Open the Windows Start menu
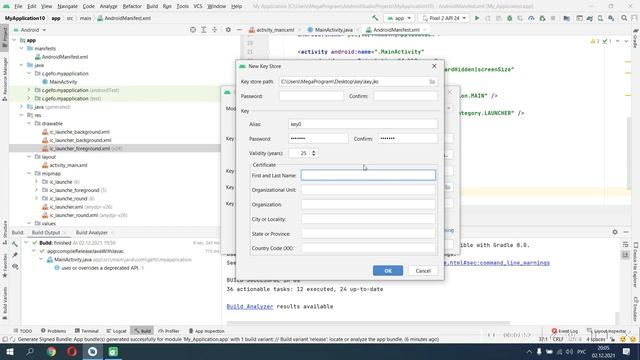 [x=10, y=351]
